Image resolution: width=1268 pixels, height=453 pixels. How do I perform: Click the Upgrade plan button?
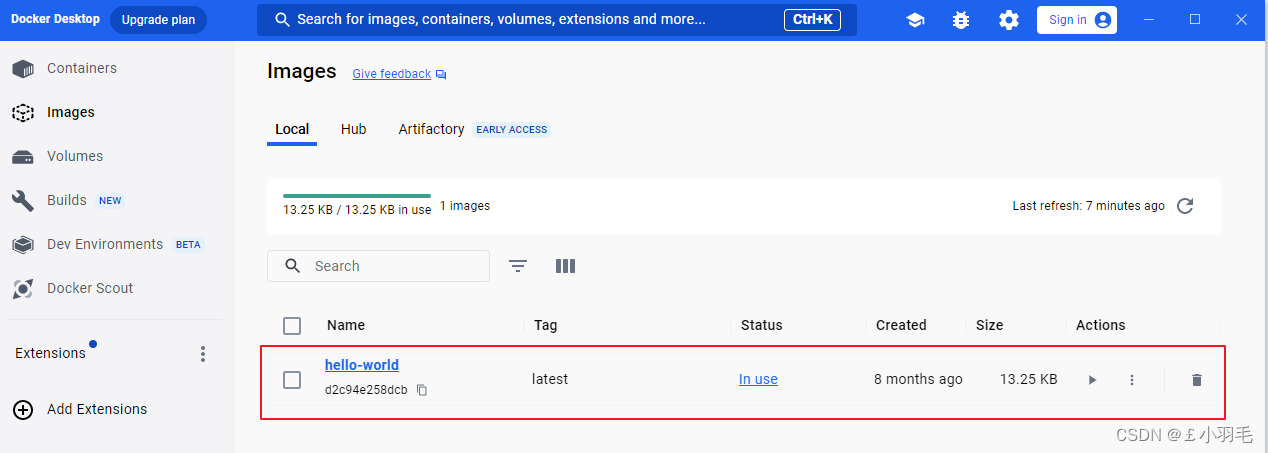(x=158, y=20)
